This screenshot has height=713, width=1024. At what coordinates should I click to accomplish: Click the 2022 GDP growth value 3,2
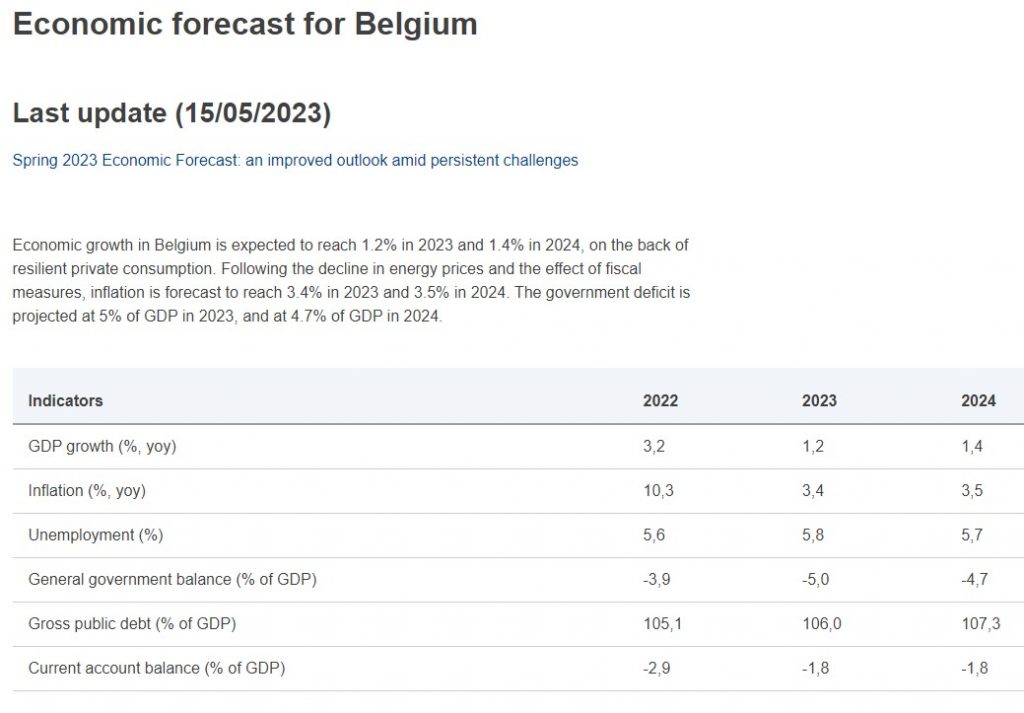pos(654,446)
